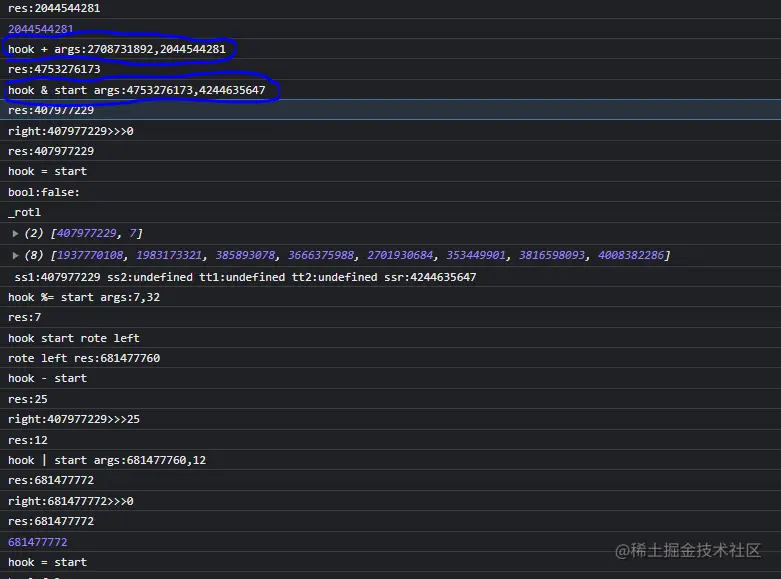The height and width of the screenshot is (579, 781).
Task: Select array value 385893078
Action: tap(245, 255)
